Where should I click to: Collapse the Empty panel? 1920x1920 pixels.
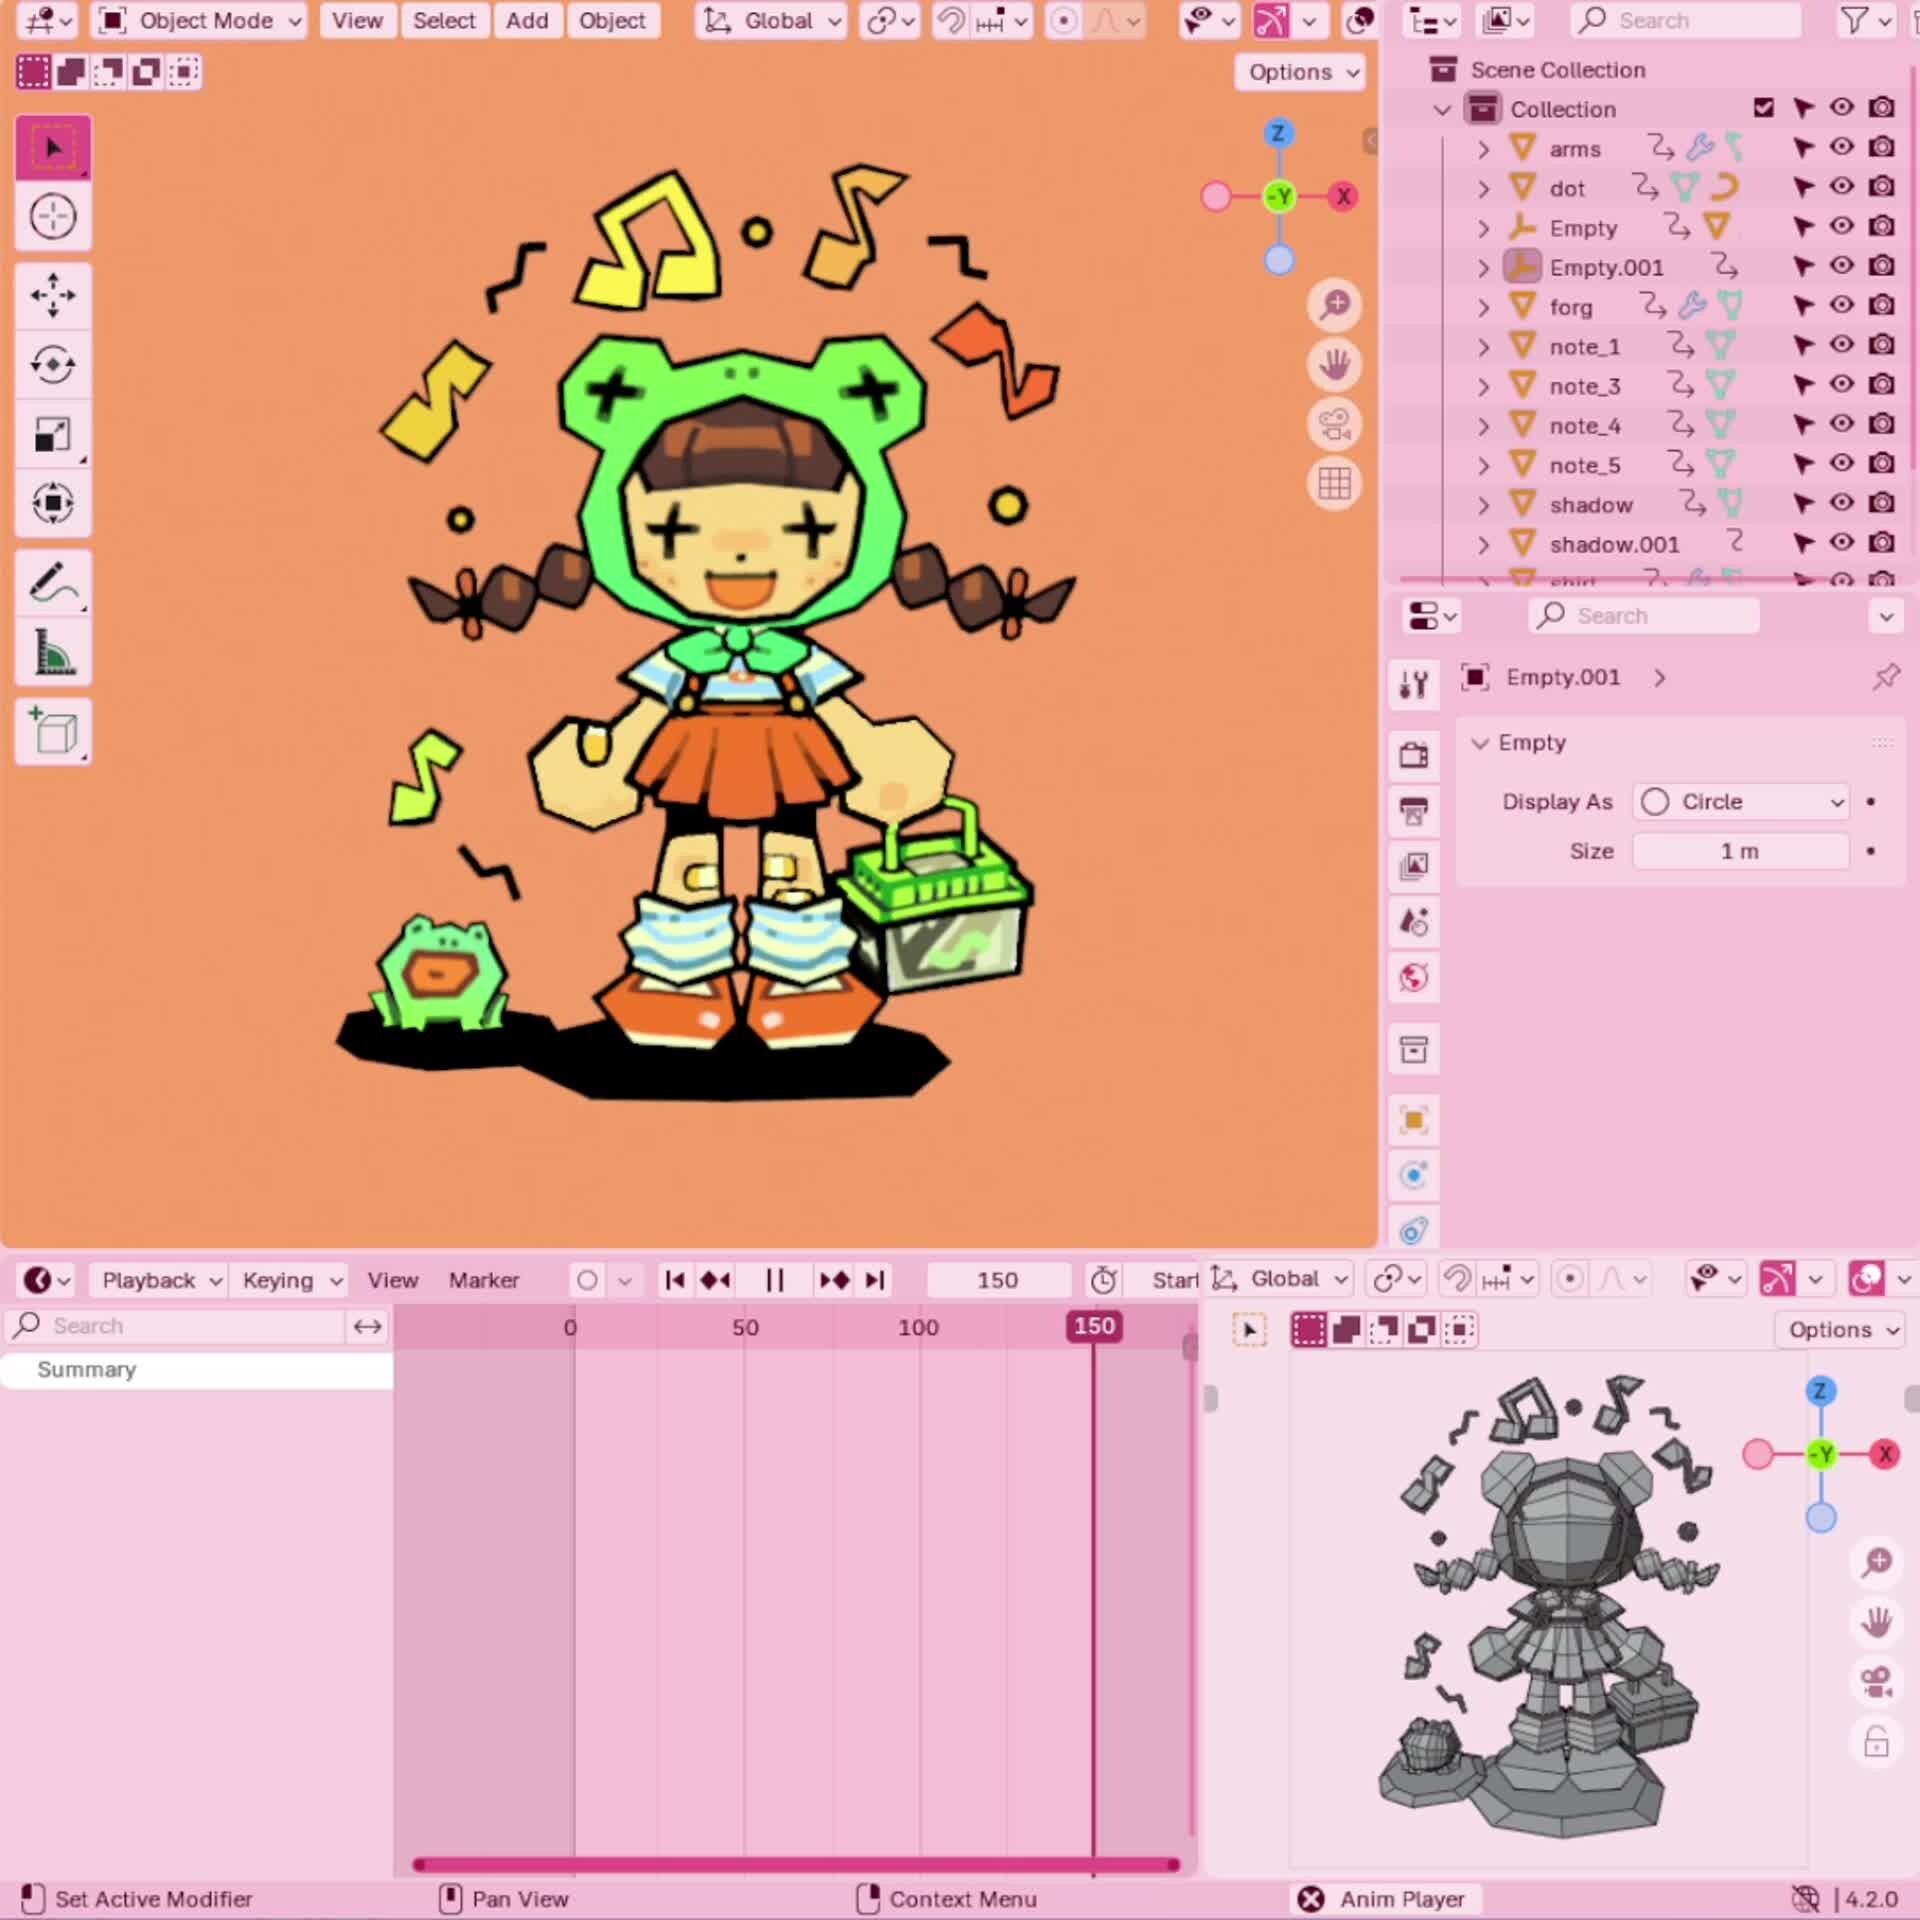(1480, 743)
